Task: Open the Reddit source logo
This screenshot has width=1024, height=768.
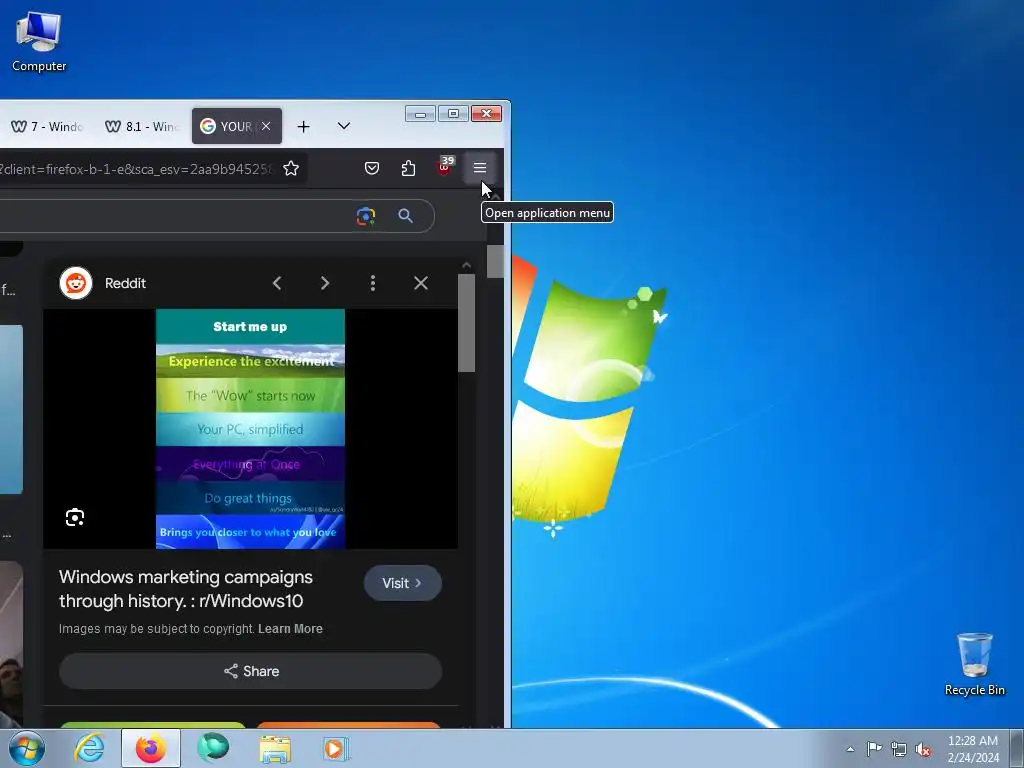Action: pyautogui.click(x=76, y=283)
